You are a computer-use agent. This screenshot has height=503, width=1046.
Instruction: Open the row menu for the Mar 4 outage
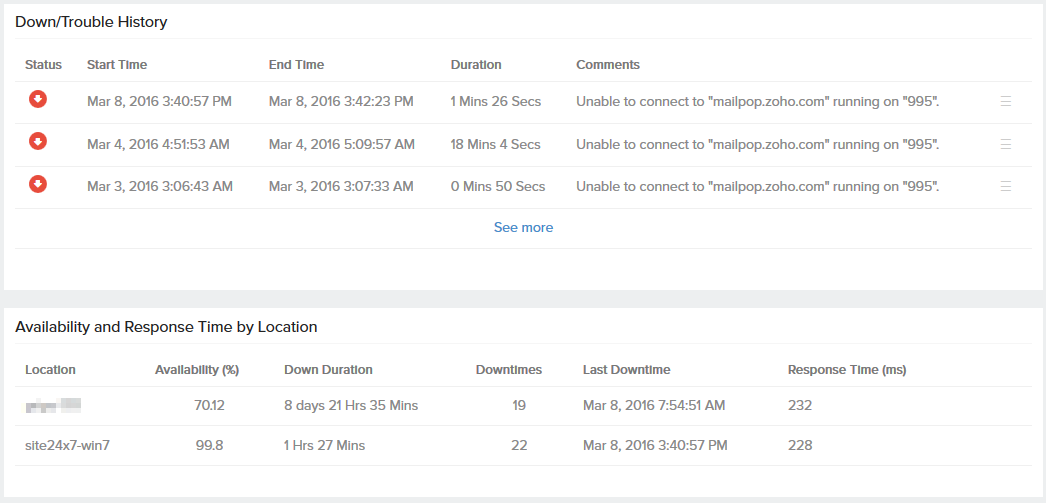[x=1006, y=144]
